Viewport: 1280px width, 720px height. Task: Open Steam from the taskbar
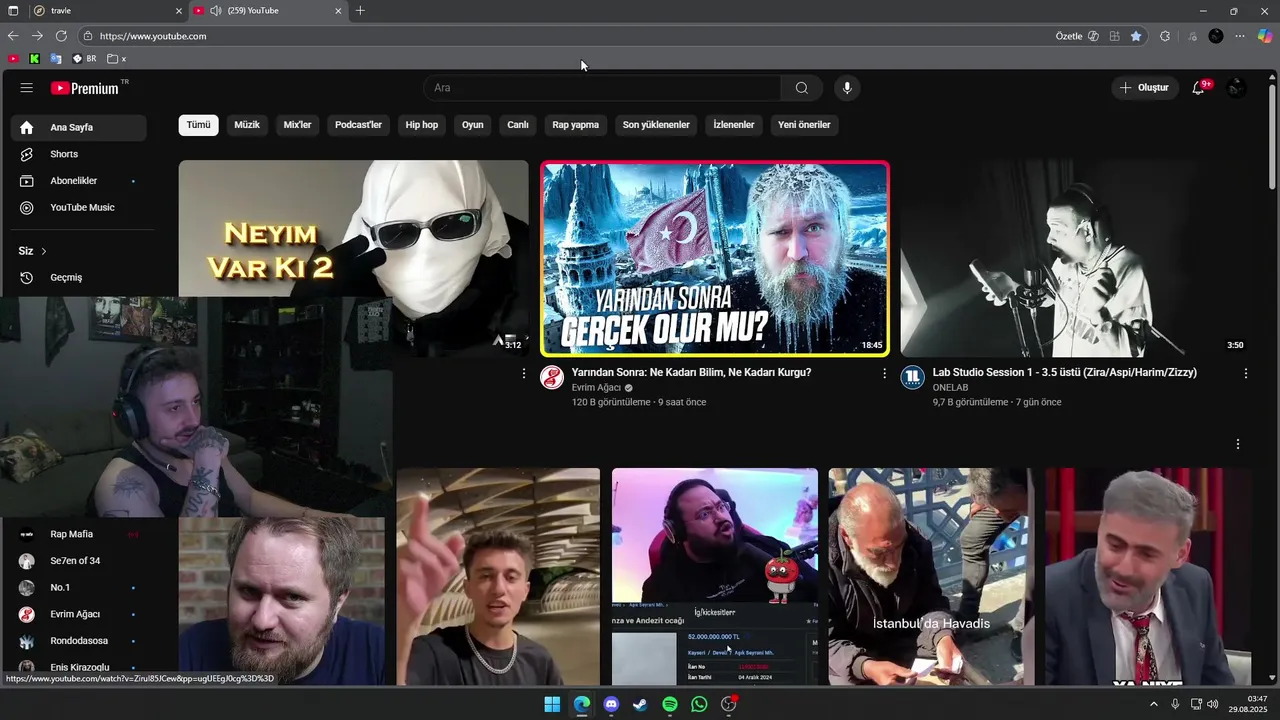coord(641,705)
